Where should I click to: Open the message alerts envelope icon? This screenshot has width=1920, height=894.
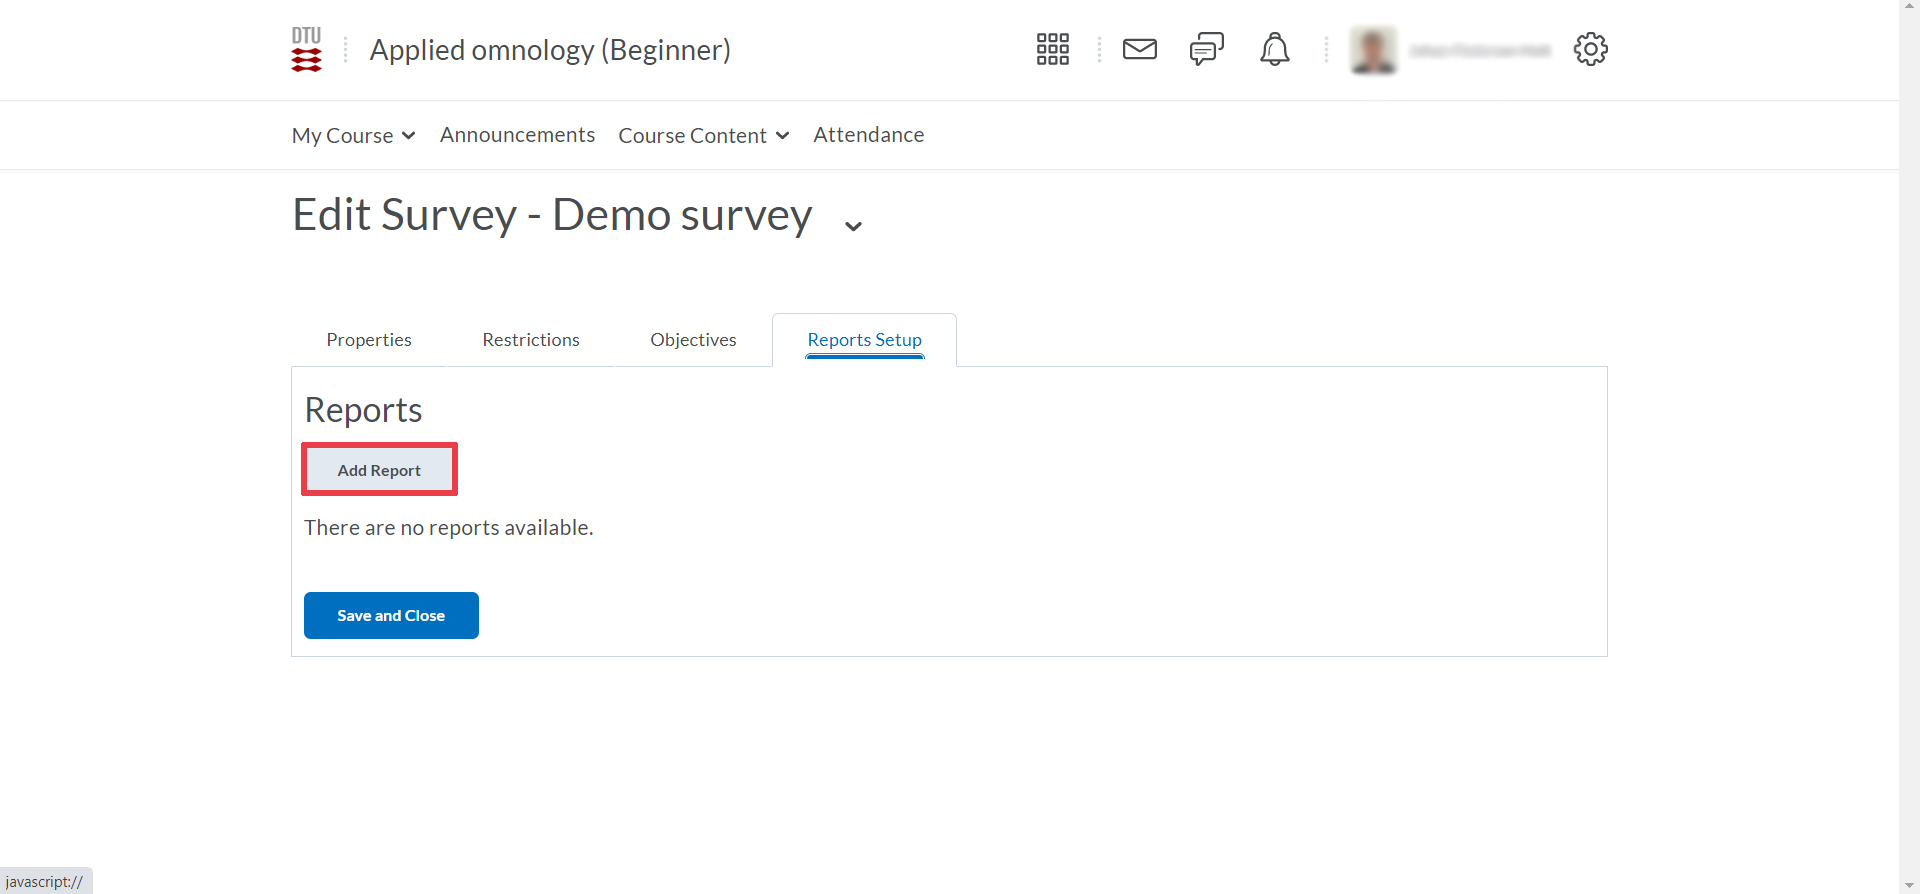(1139, 49)
